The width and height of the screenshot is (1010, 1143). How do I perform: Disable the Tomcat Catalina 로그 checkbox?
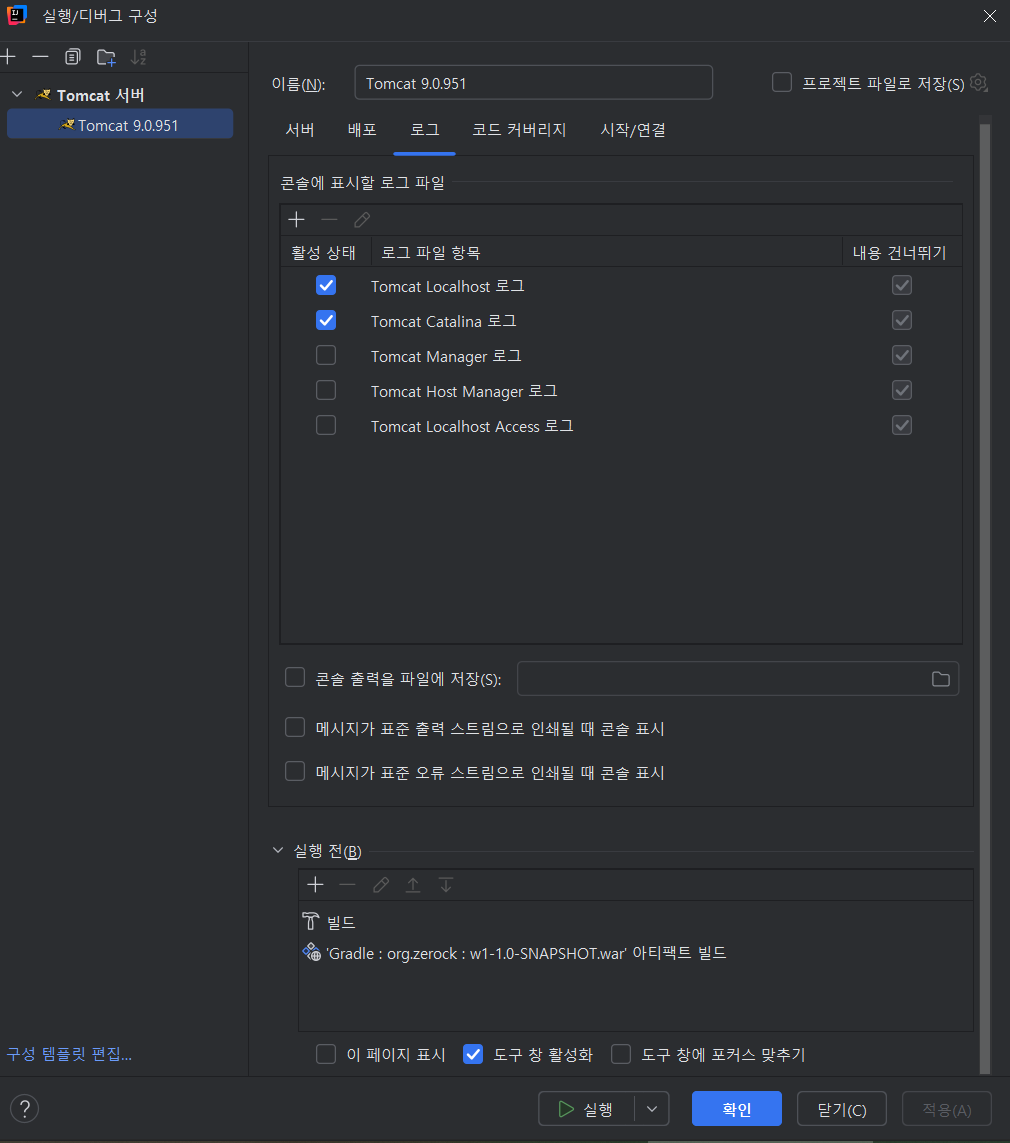(x=326, y=320)
